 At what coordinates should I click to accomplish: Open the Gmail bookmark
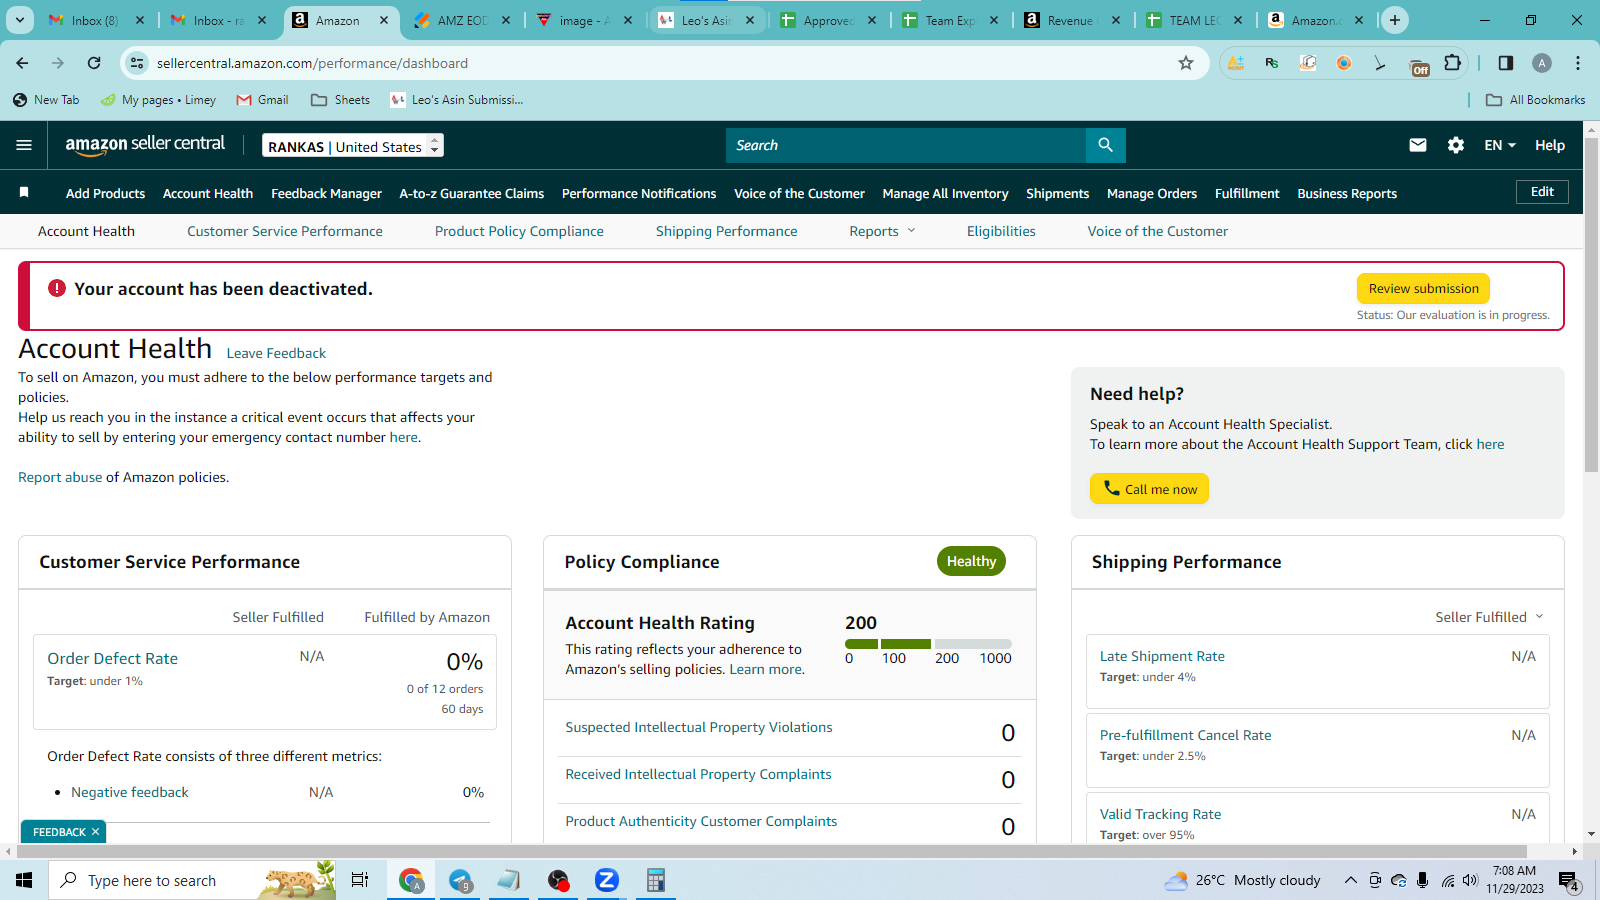click(x=262, y=100)
